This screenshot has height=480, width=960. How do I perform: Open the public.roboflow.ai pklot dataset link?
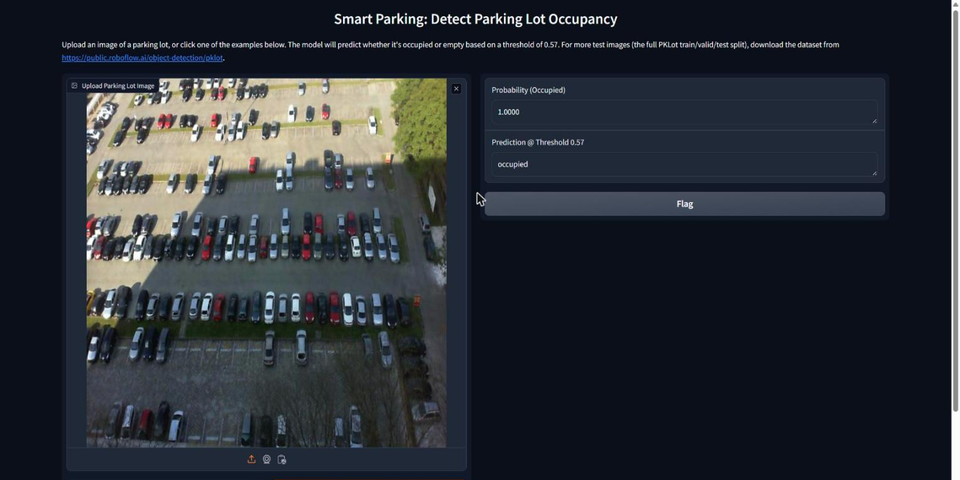point(143,58)
